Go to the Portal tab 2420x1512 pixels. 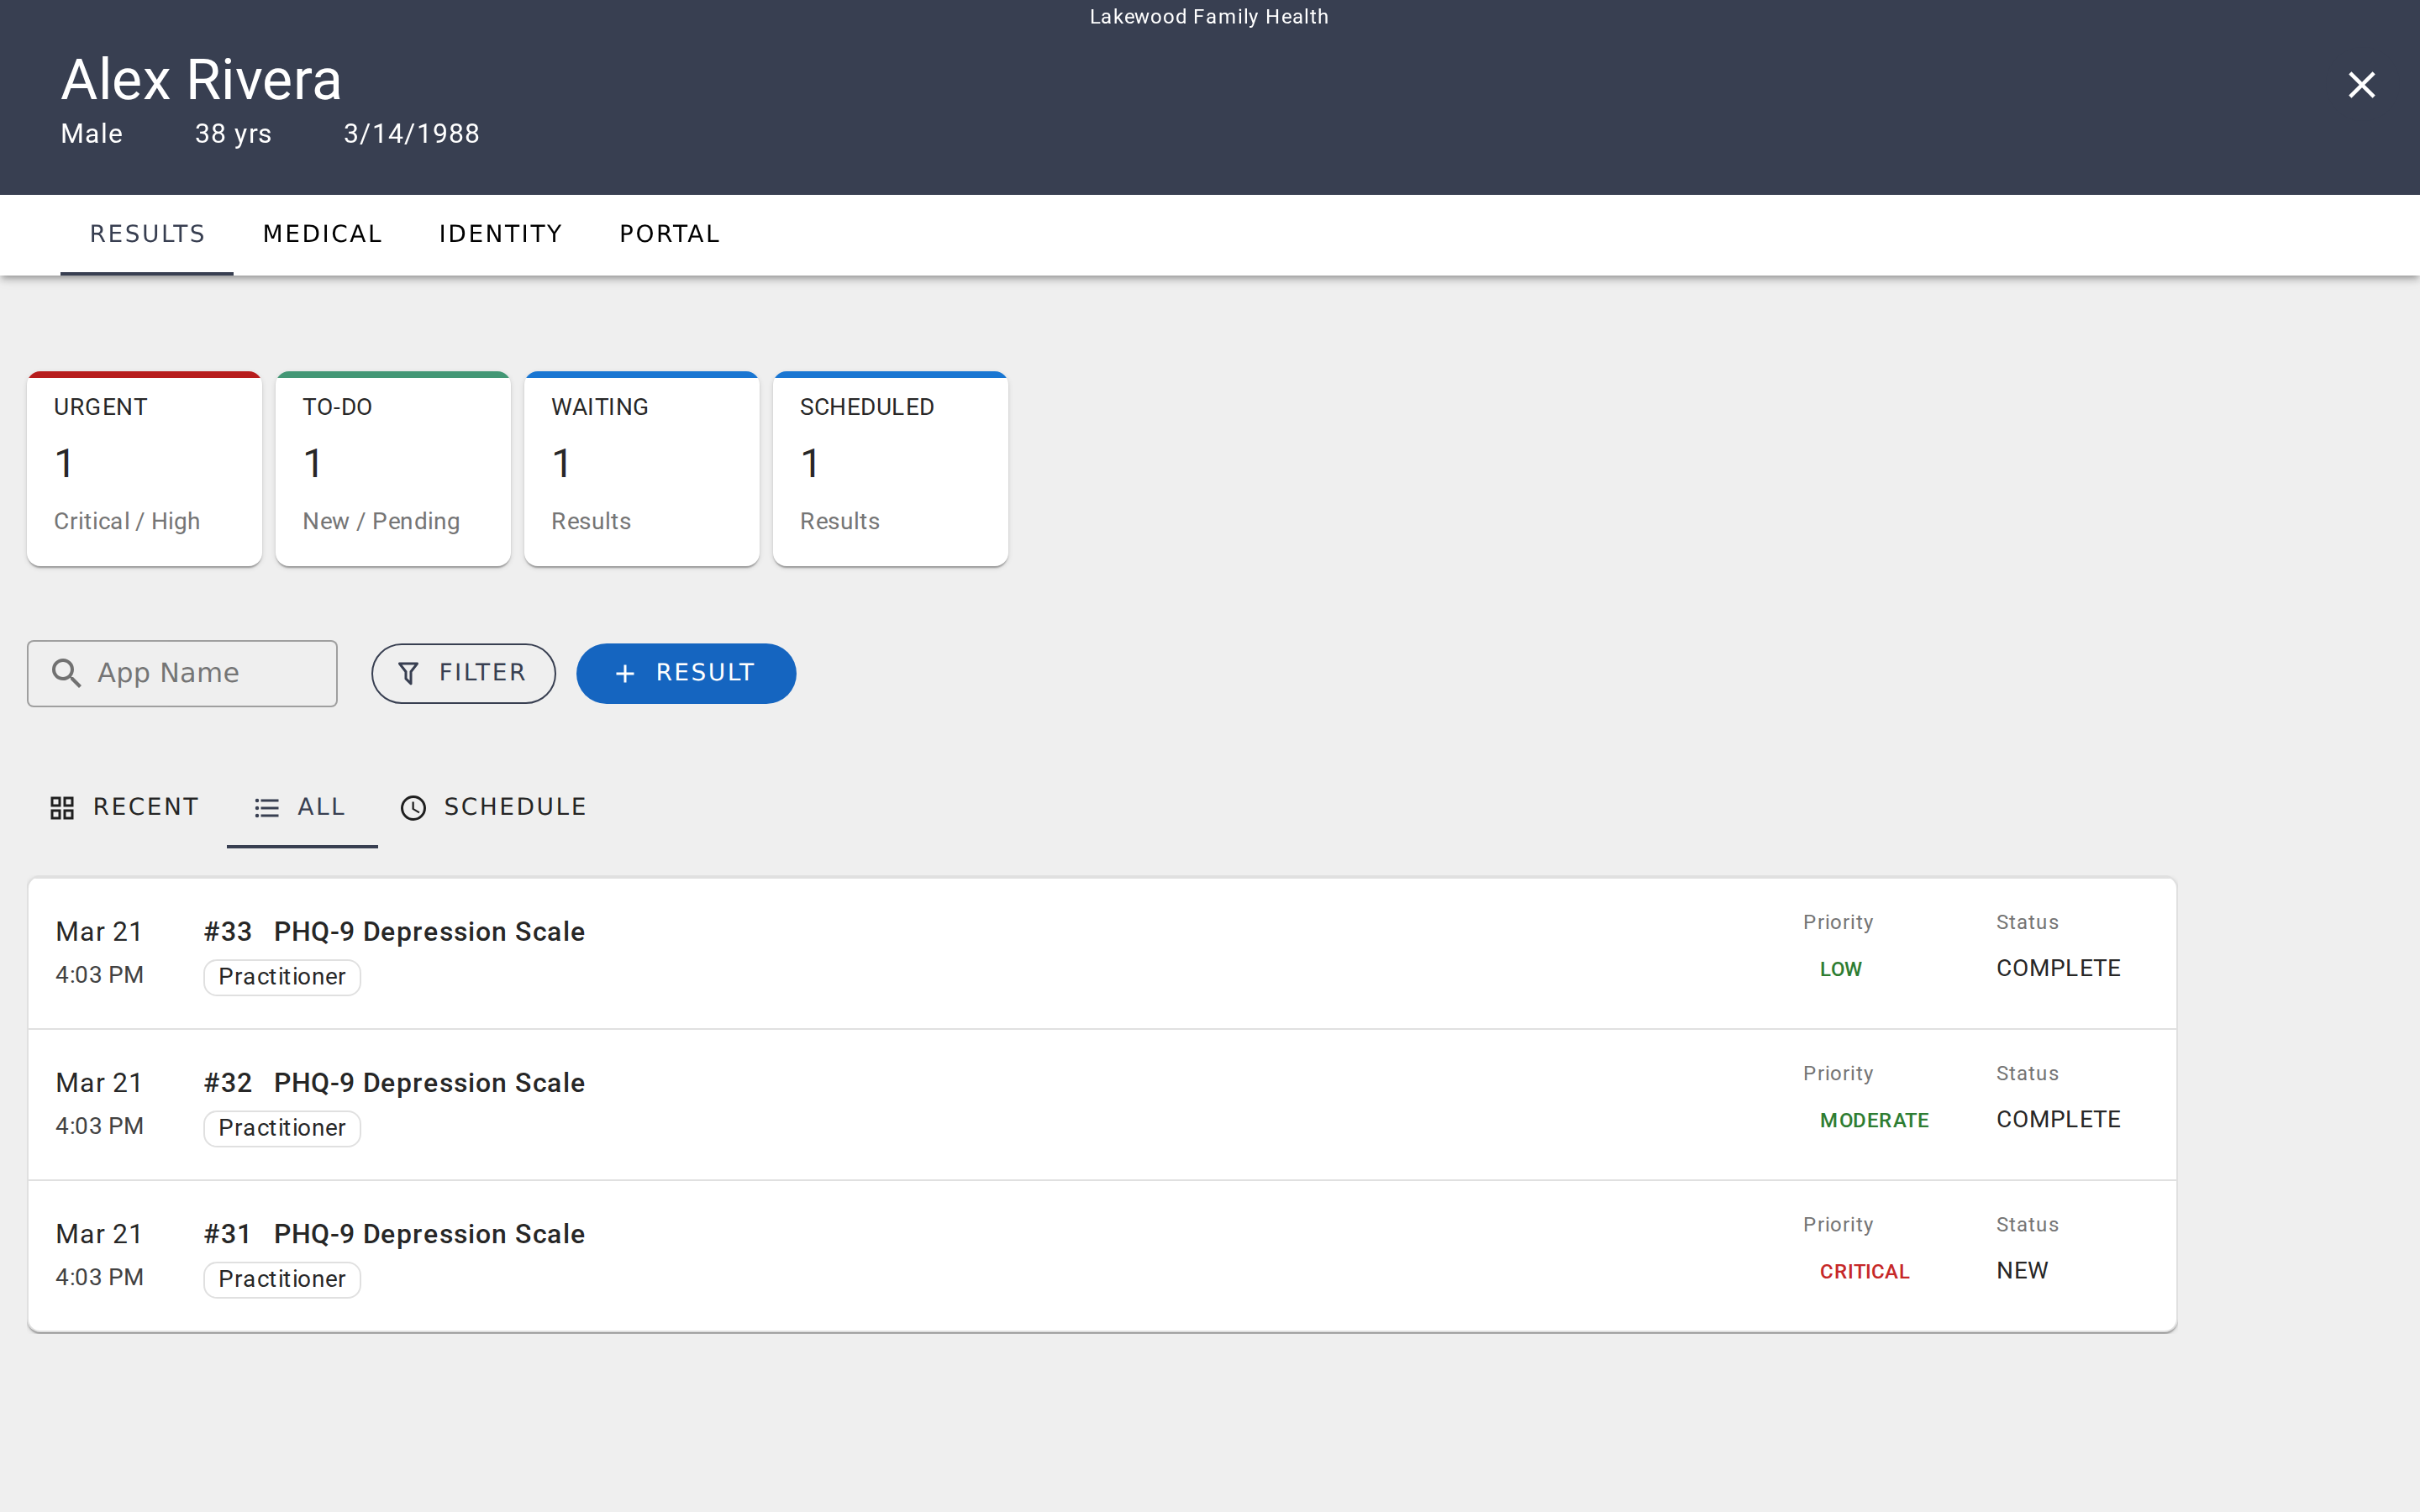click(669, 234)
